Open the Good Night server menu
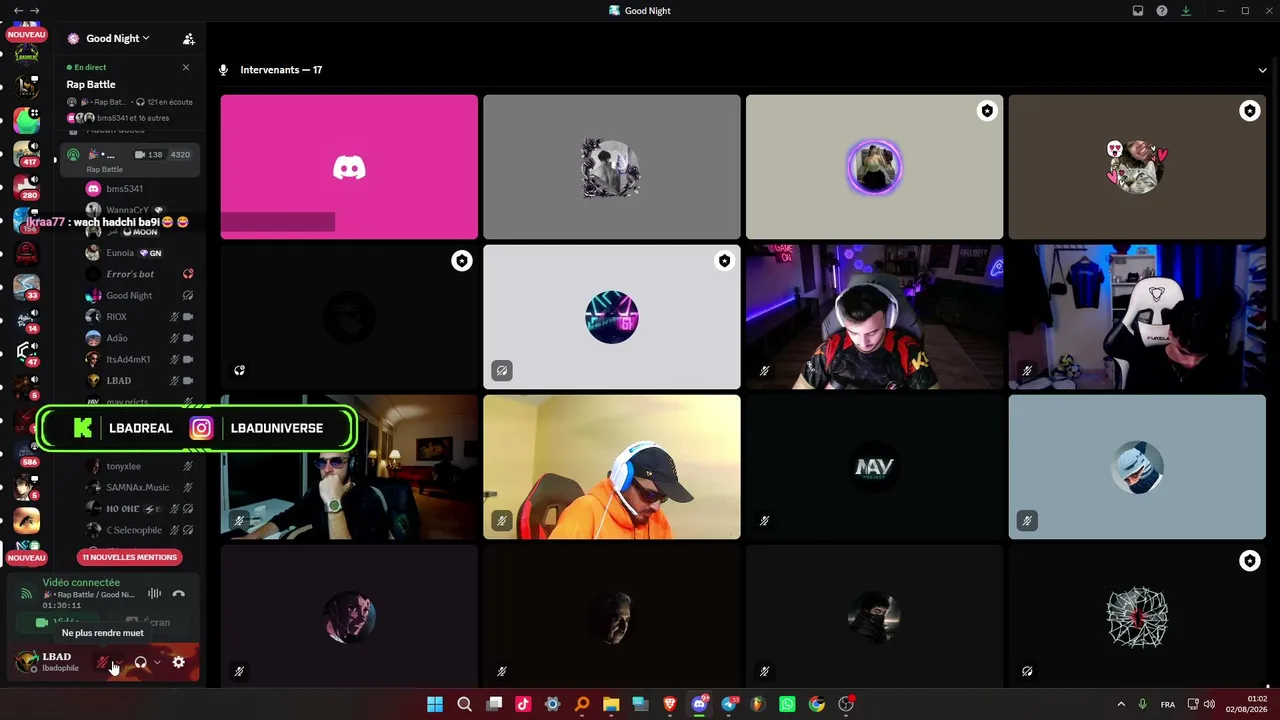The image size is (1280, 720). point(117,38)
